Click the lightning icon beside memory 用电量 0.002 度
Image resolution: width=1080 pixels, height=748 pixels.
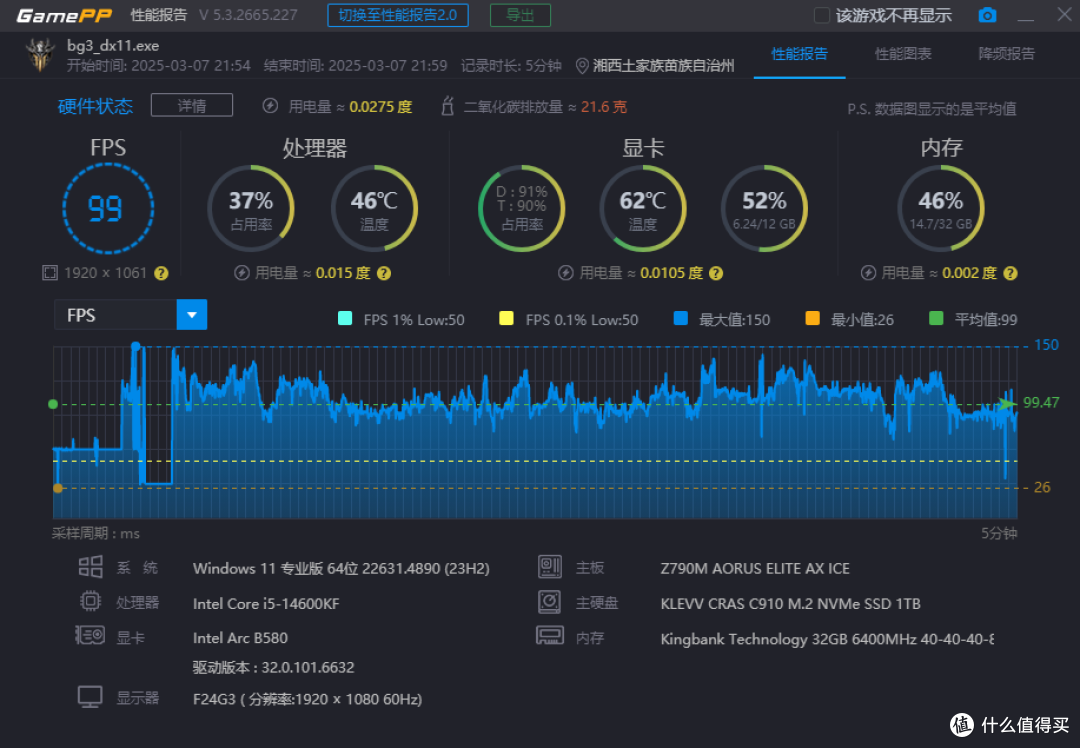(869, 273)
